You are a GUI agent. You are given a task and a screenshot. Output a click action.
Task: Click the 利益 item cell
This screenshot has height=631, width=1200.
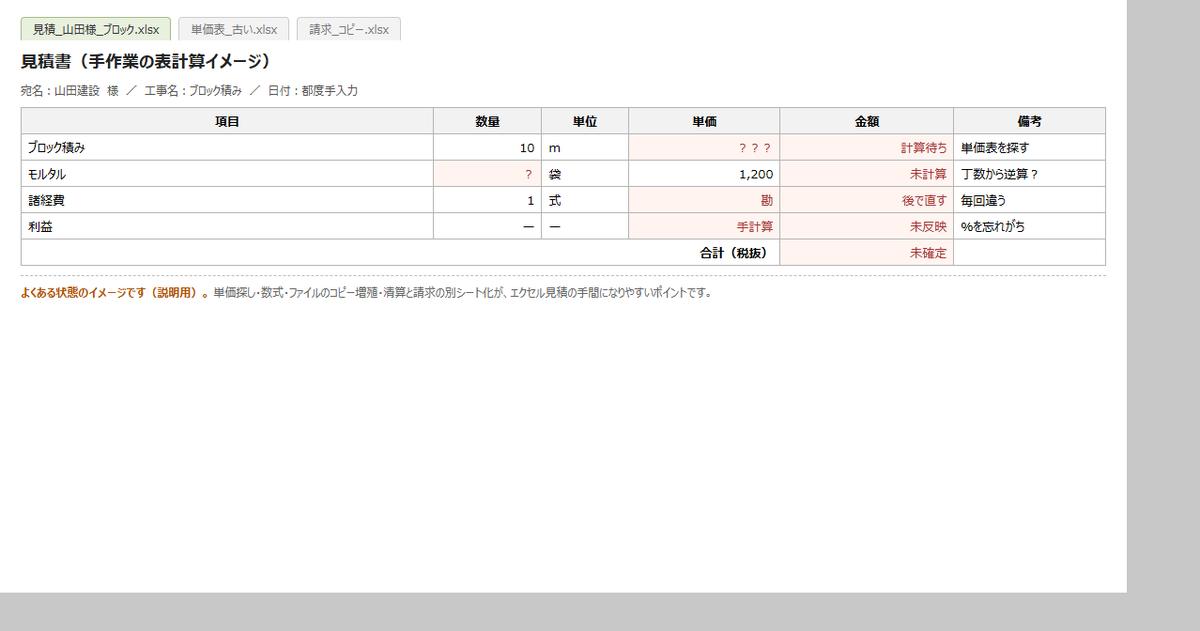(227, 226)
